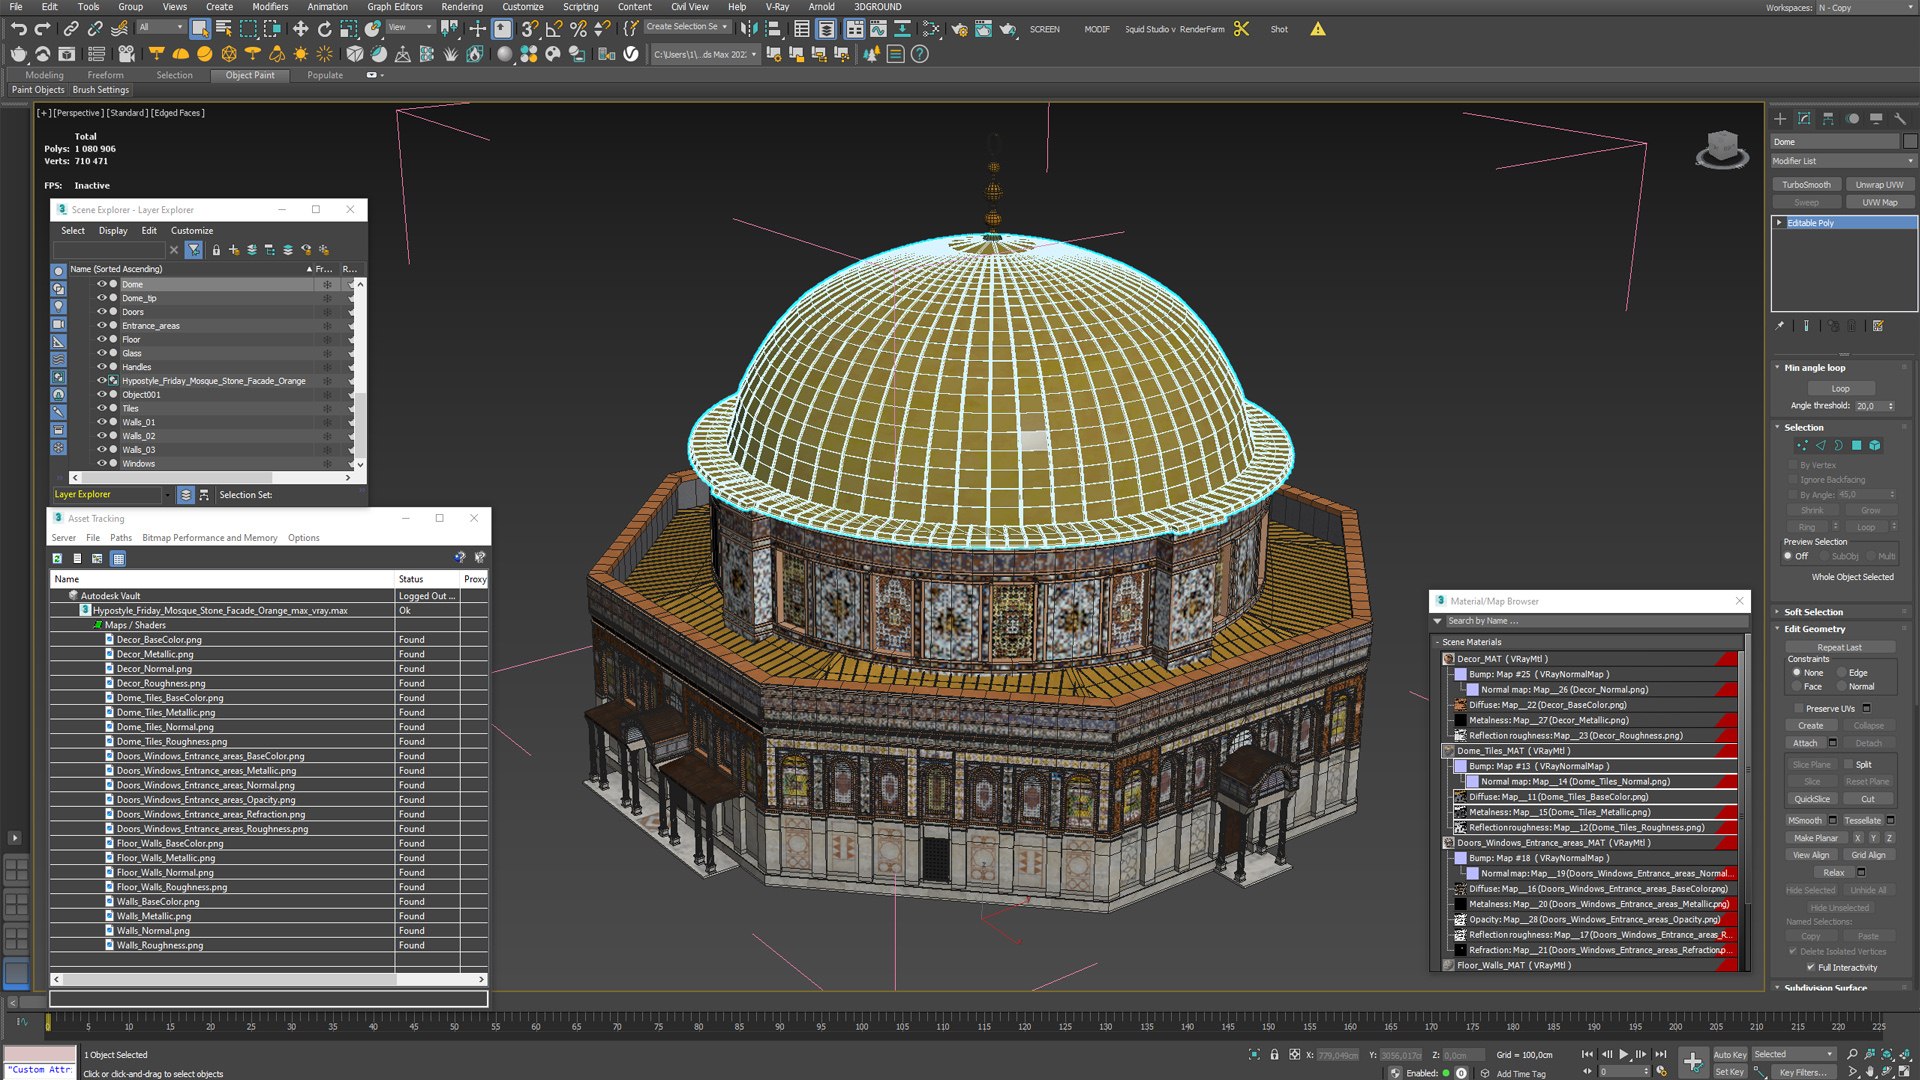The height and width of the screenshot is (1080, 1920).
Task: Switch Asset Tracking to table view
Action: point(118,558)
